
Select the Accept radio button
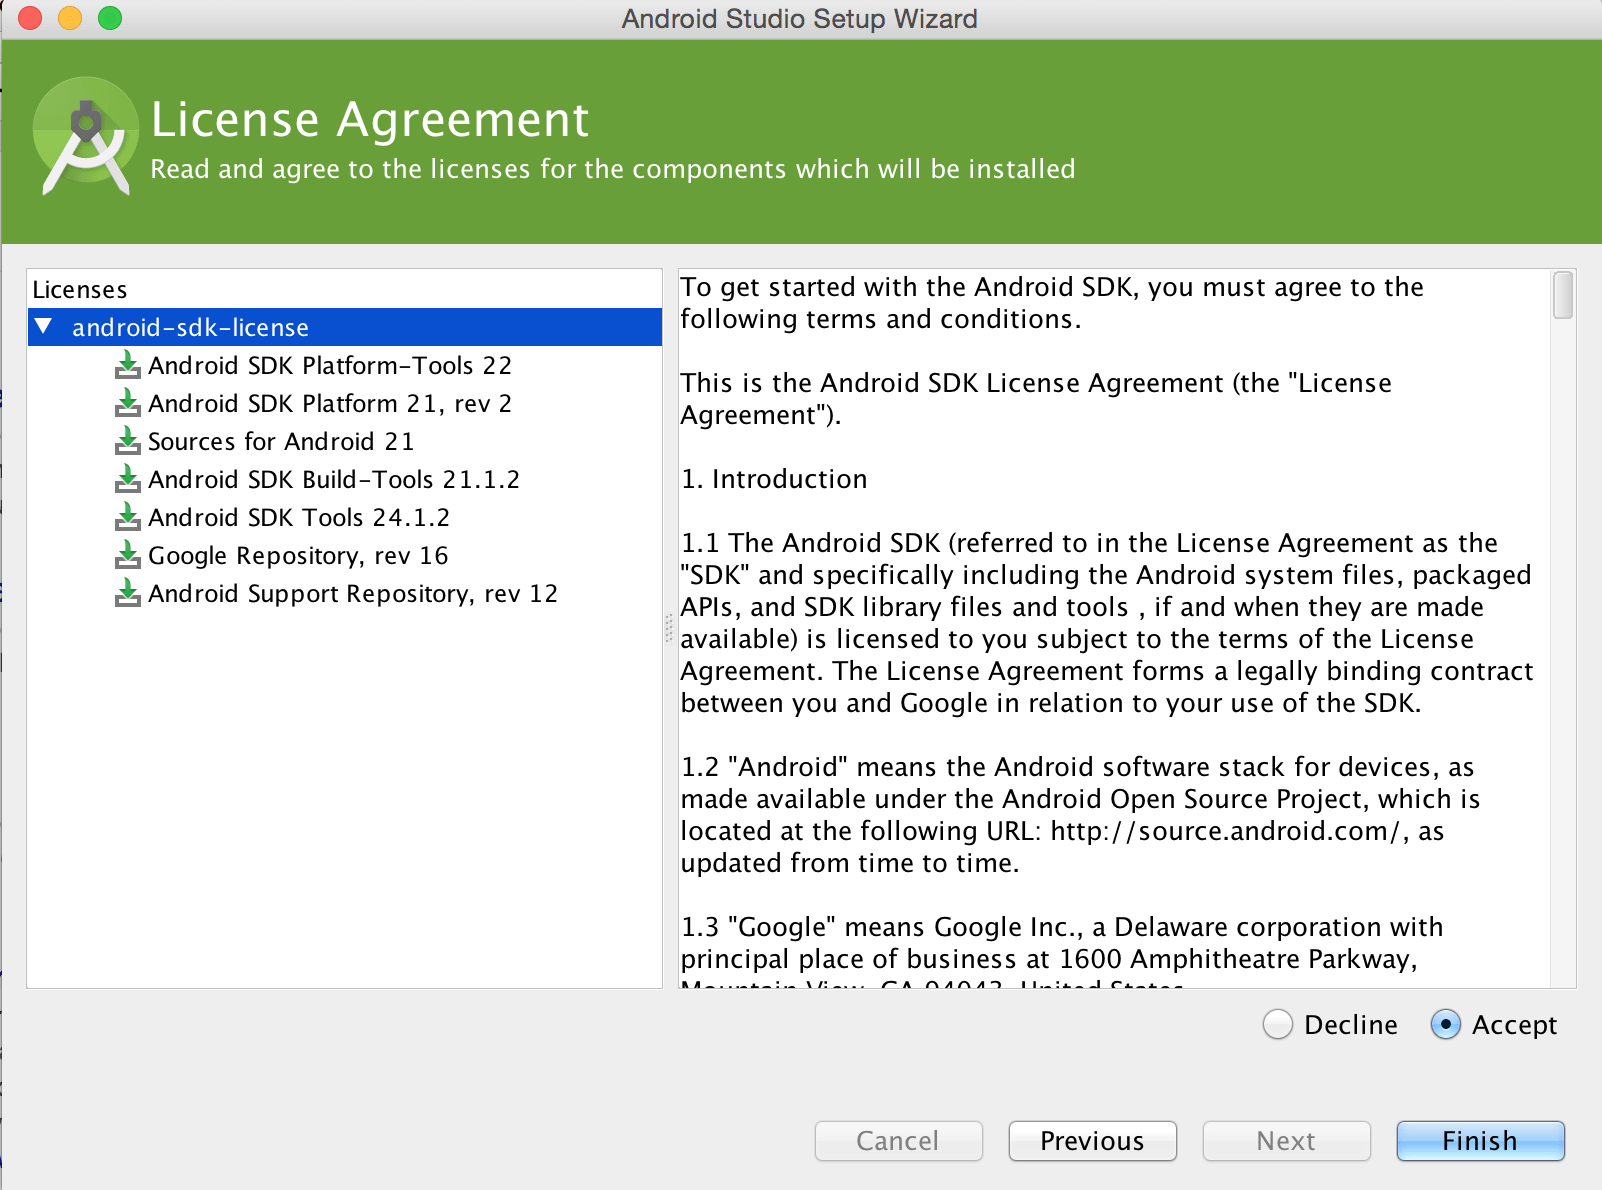(1446, 1025)
